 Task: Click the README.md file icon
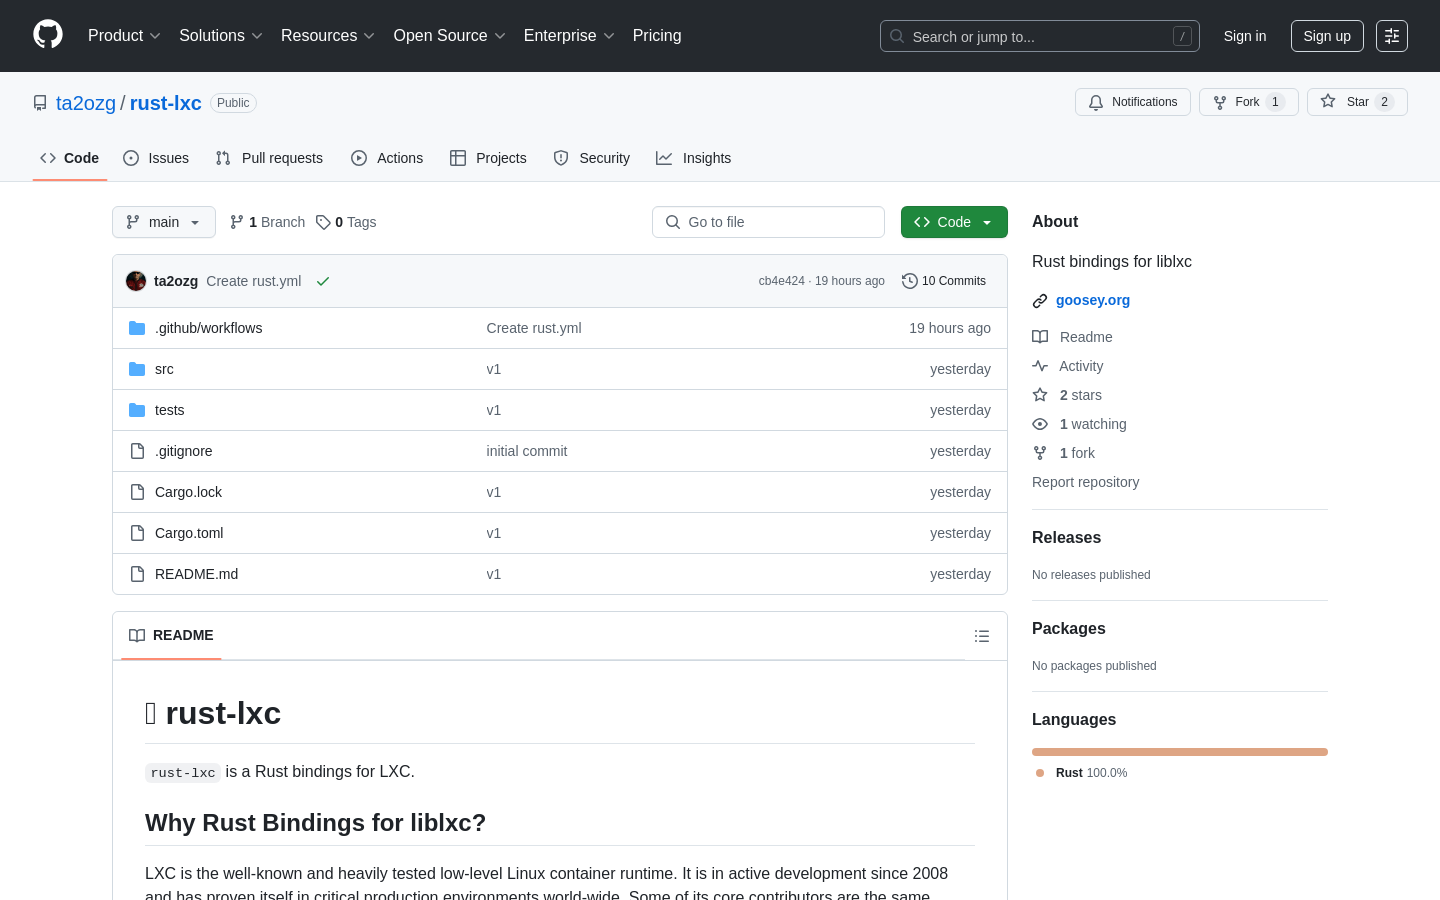pos(137,574)
